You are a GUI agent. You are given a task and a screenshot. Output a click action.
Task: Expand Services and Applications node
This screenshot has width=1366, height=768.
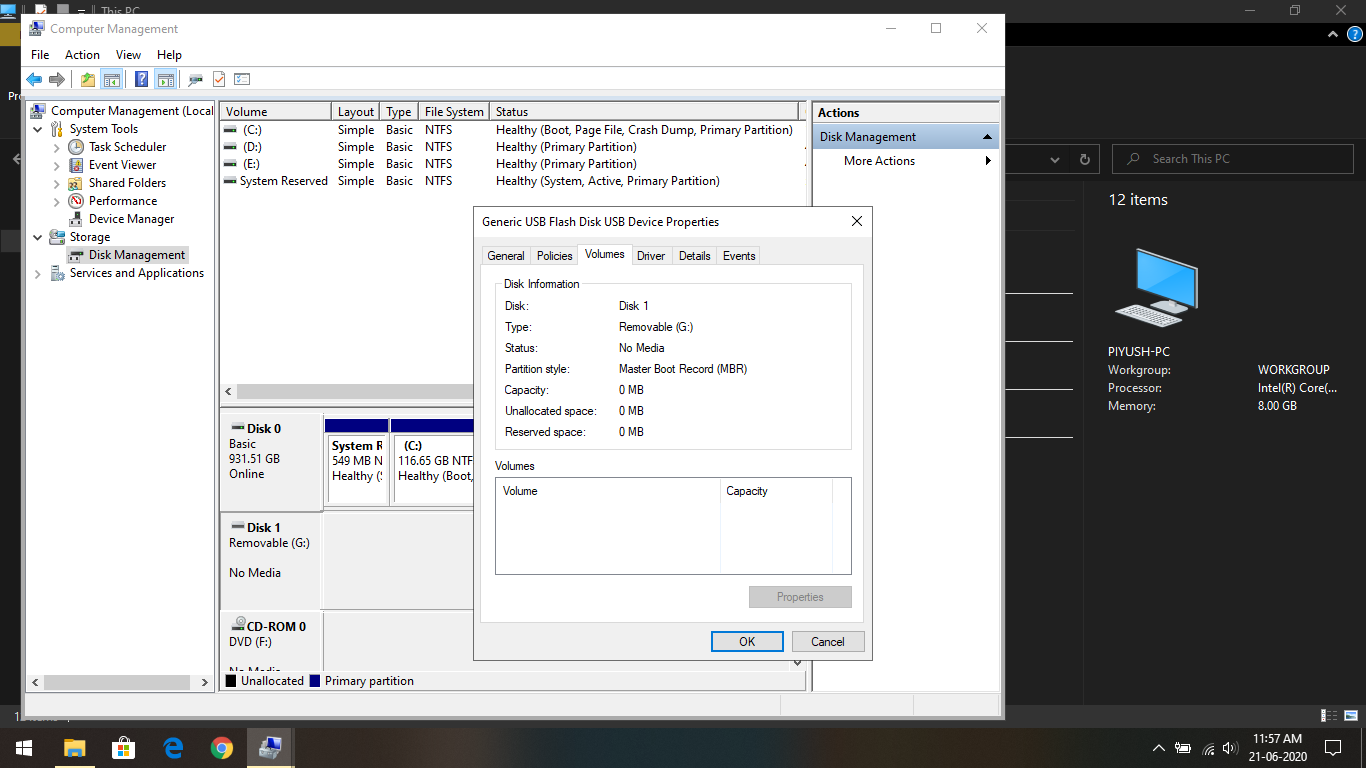tap(38, 273)
